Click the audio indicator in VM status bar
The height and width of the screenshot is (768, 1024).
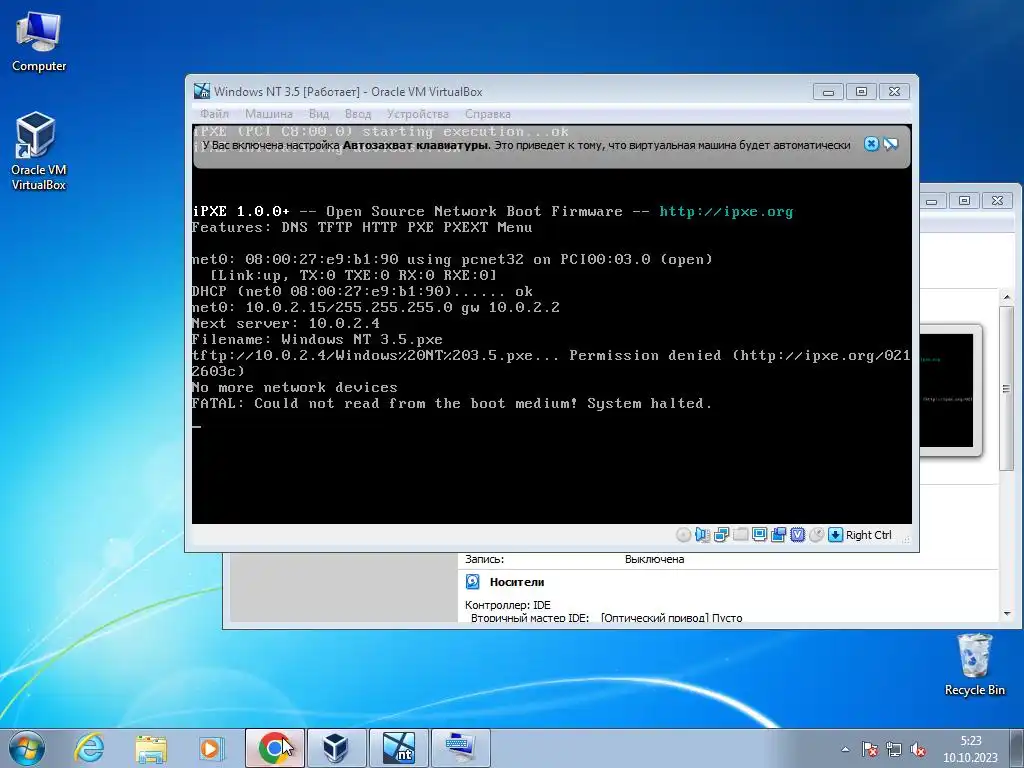(702, 535)
